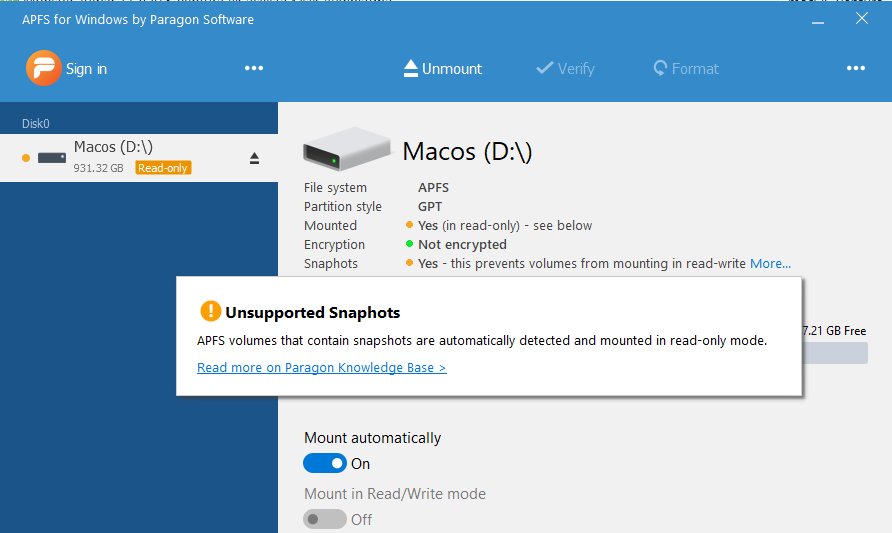The image size is (892, 533).
Task: Click the Verify toolbar button
Action: click(x=565, y=68)
